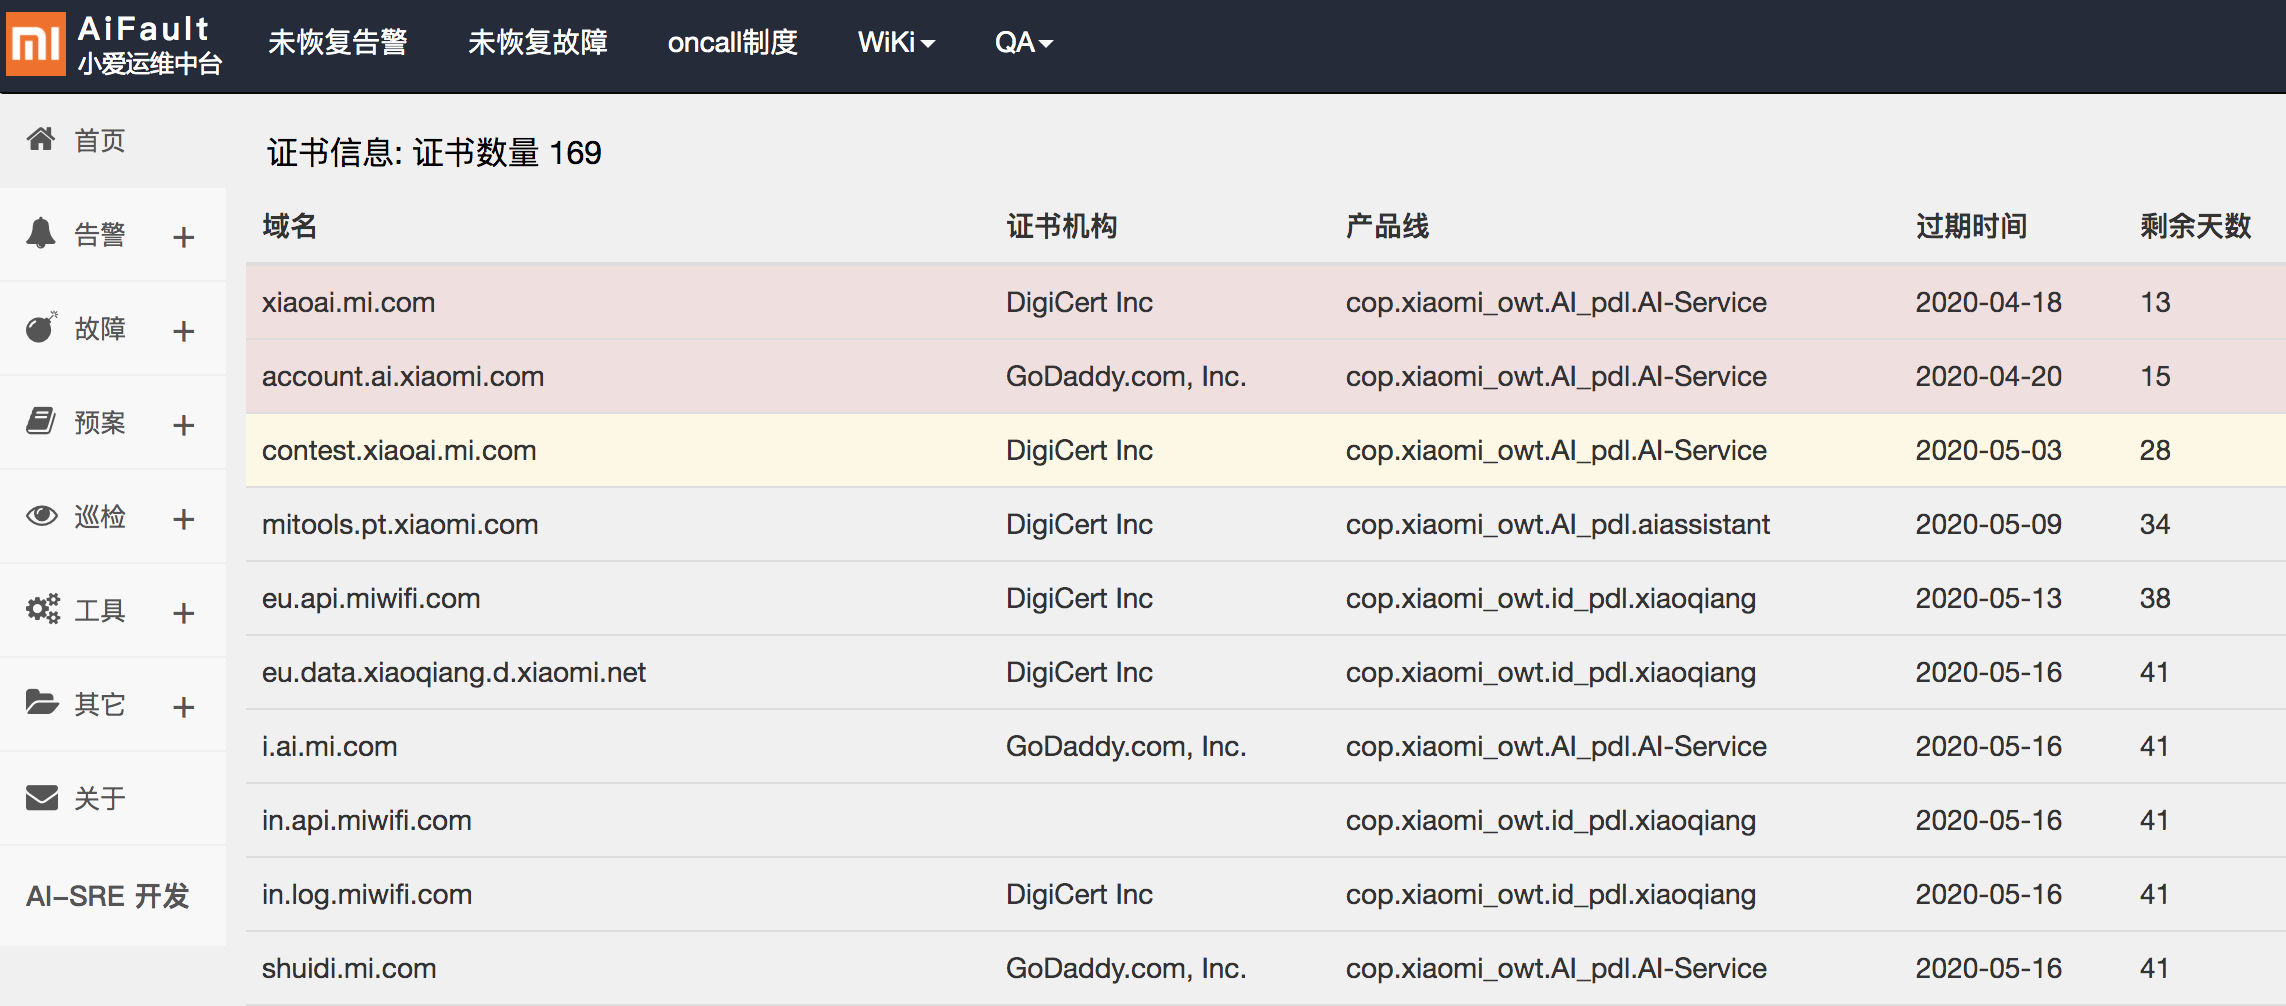Open oncall制度 in top navigation
The height and width of the screenshot is (1006, 2286).
pyautogui.click(x=732, y=42)
